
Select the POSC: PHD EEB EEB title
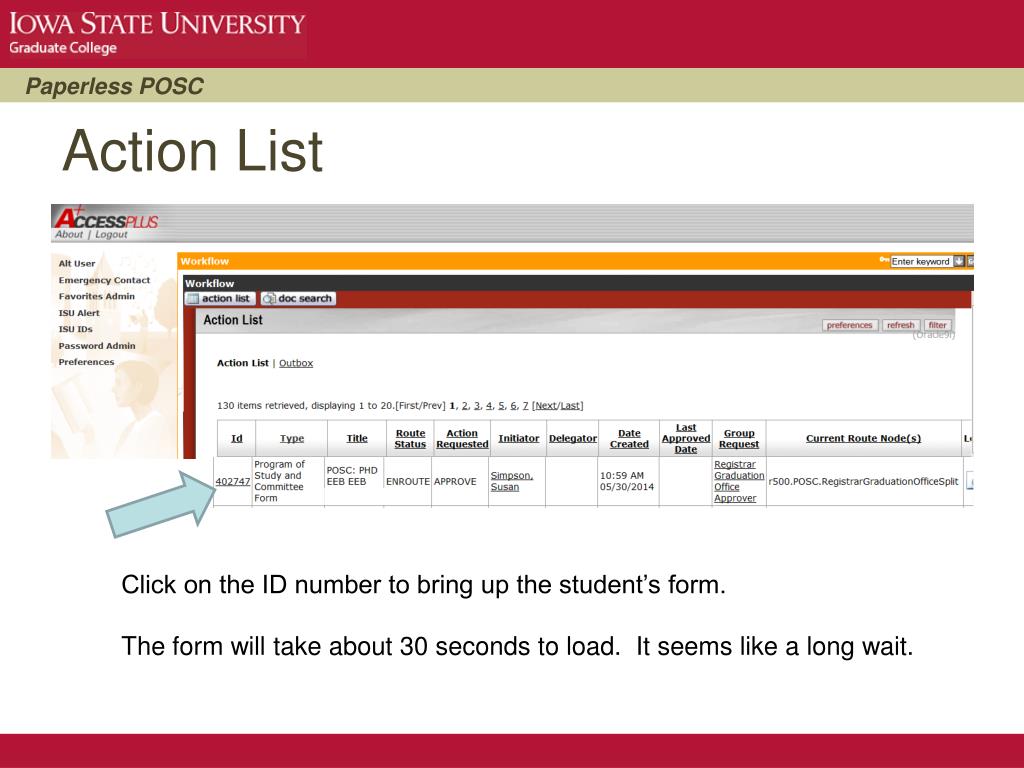(x=352, y=475)
